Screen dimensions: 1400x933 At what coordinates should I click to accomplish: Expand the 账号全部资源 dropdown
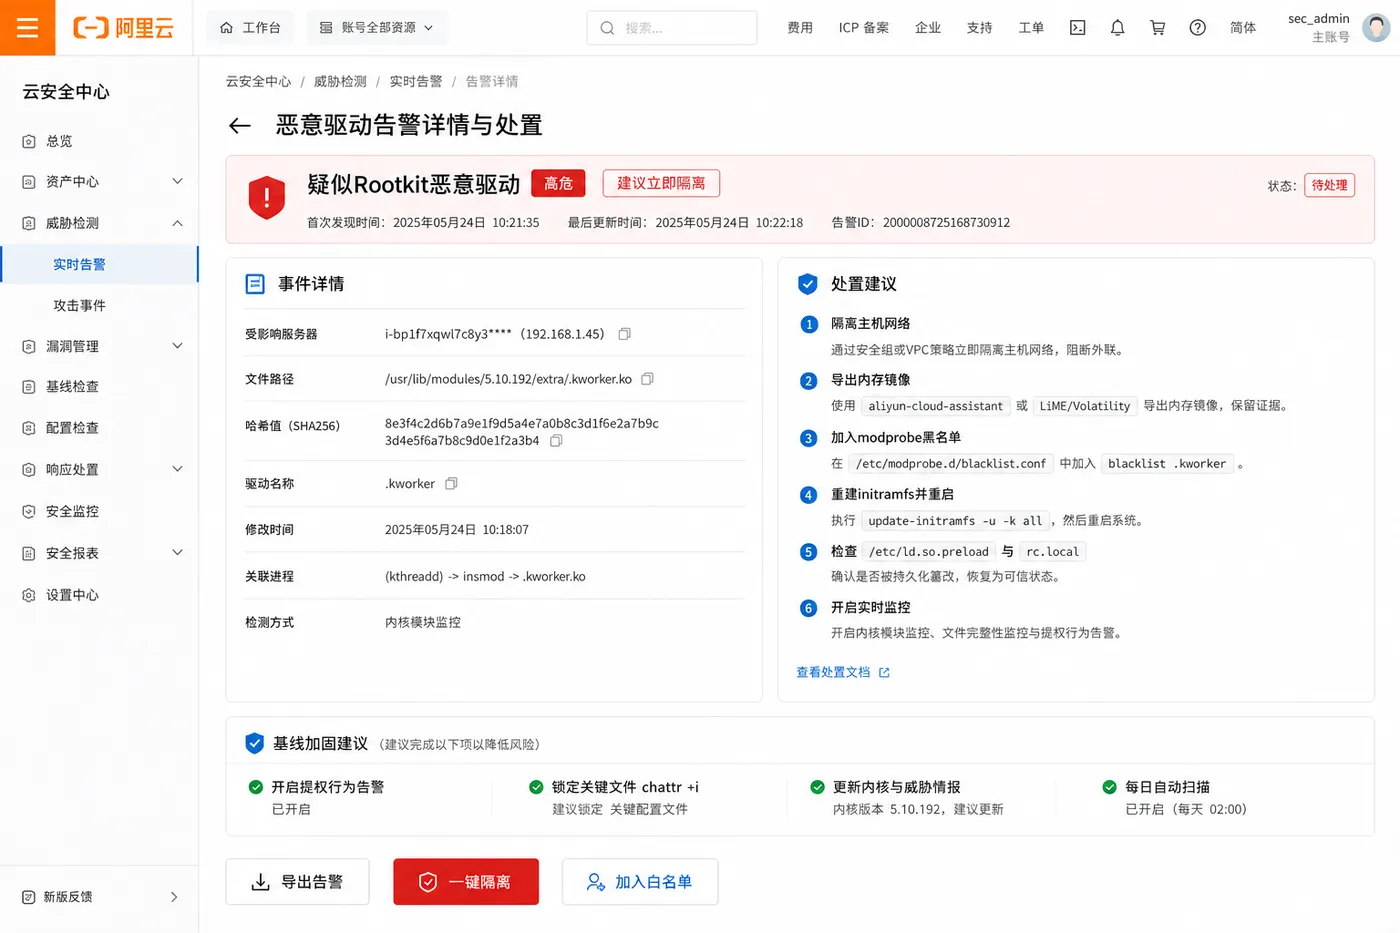[x=377, y=28]
